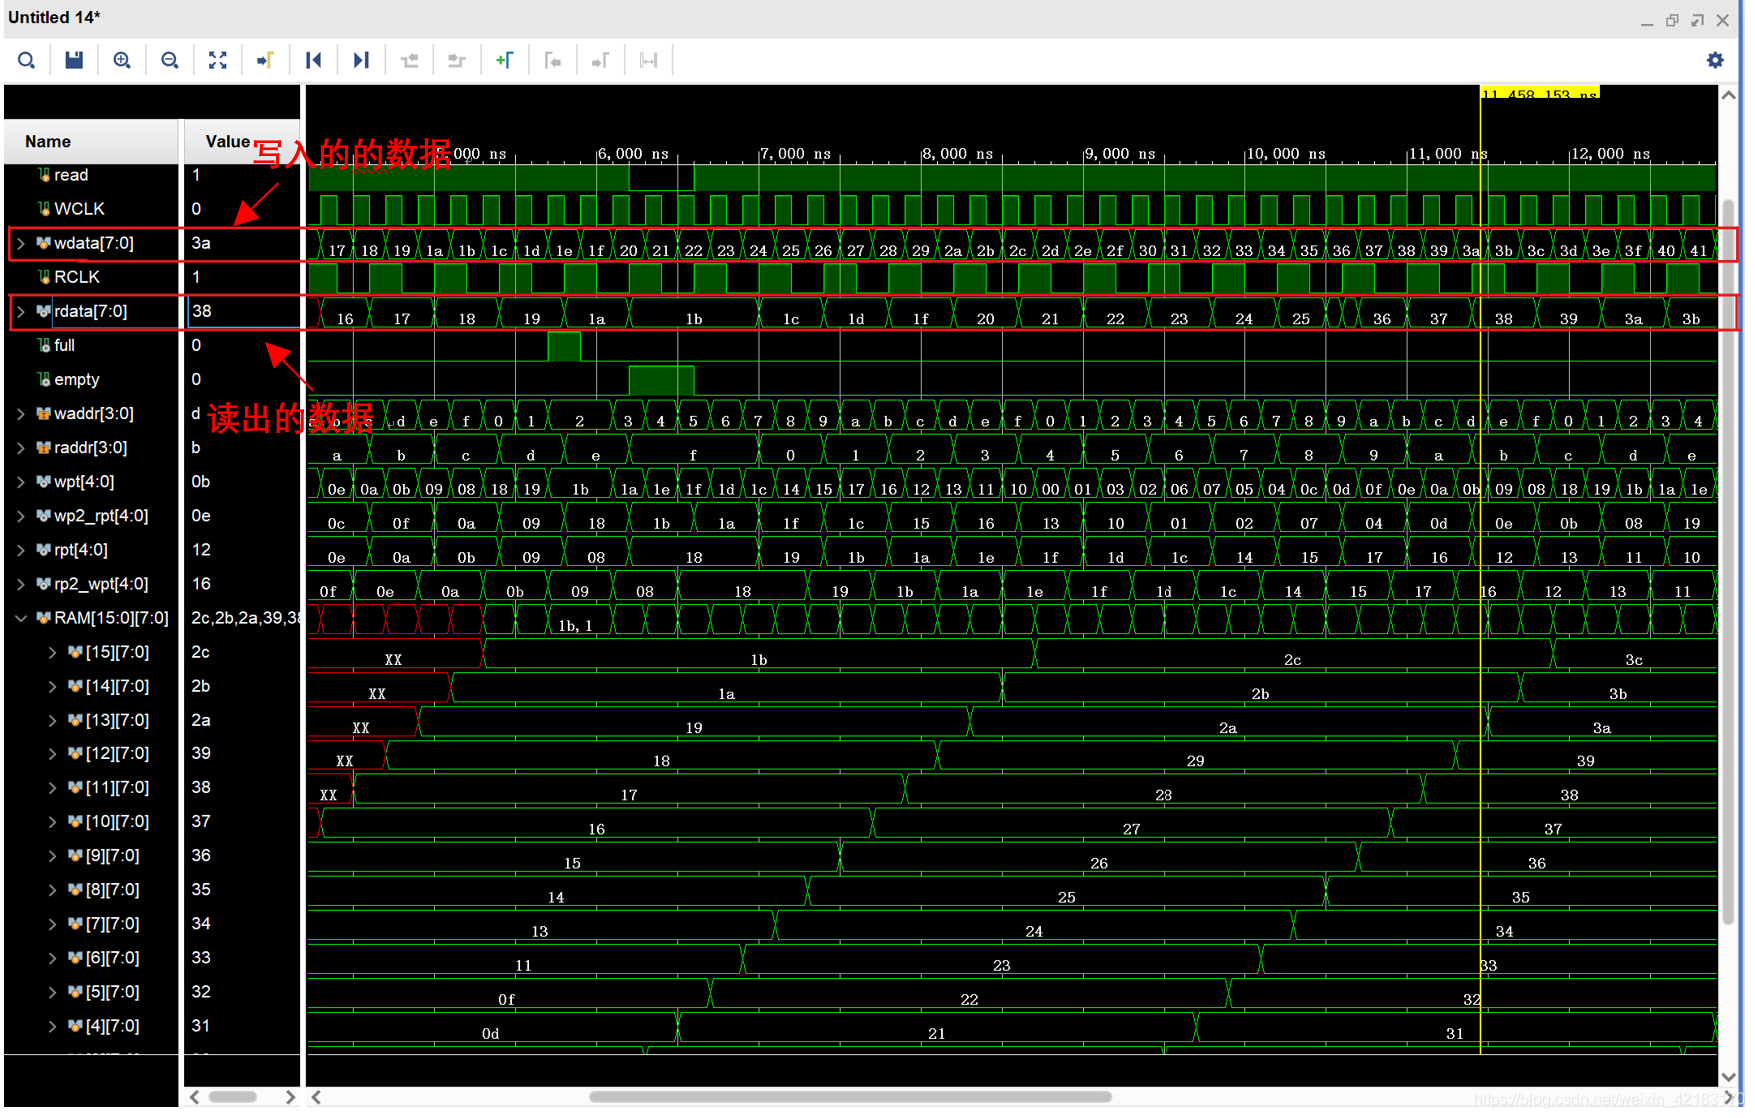Image resolution: width=1755 pixels, height=1118 pixels.
Task: Expand RAM entry [5][7:0]
Action: pyautogui.click(x=52, y=991)
